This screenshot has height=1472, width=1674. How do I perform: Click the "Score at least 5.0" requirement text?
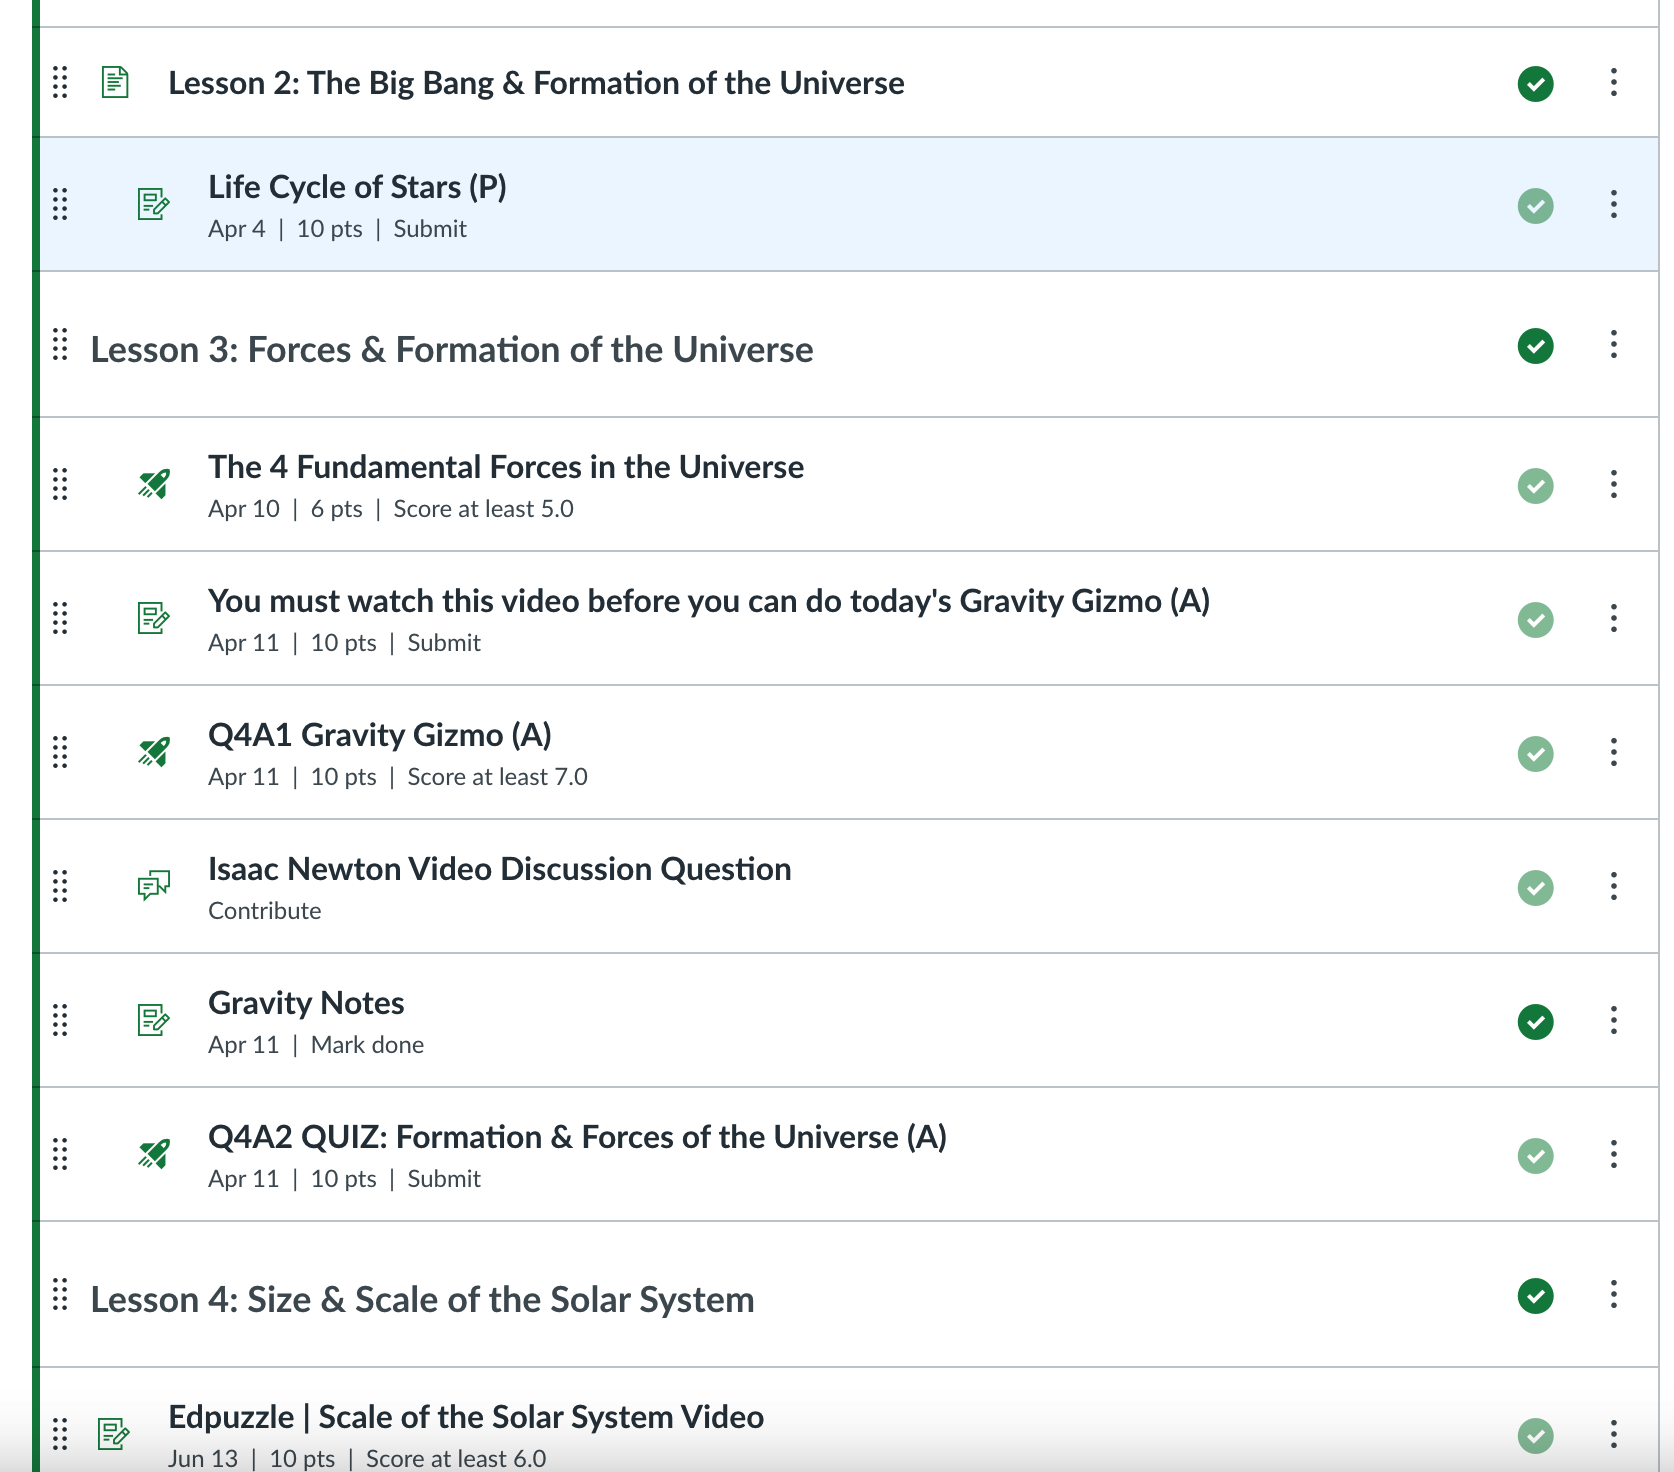483,509
